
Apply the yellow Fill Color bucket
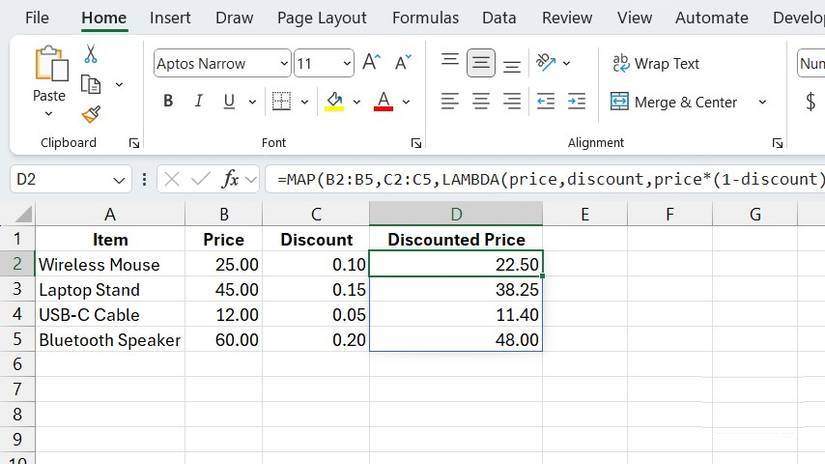point(334,101)
